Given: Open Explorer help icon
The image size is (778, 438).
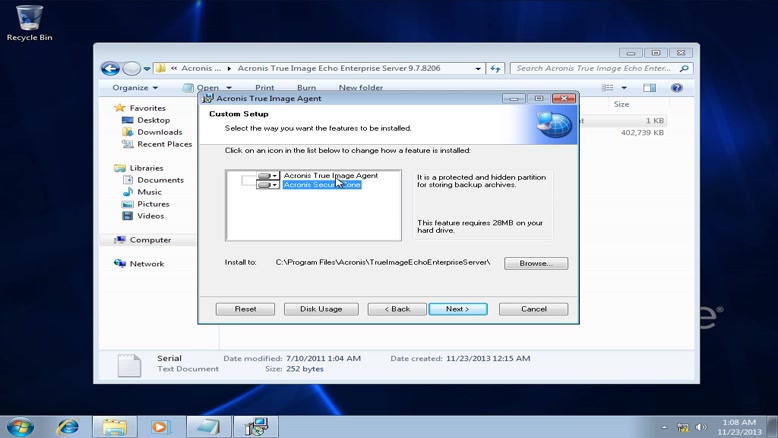Looking at the screenshot, I should point(676,88).
